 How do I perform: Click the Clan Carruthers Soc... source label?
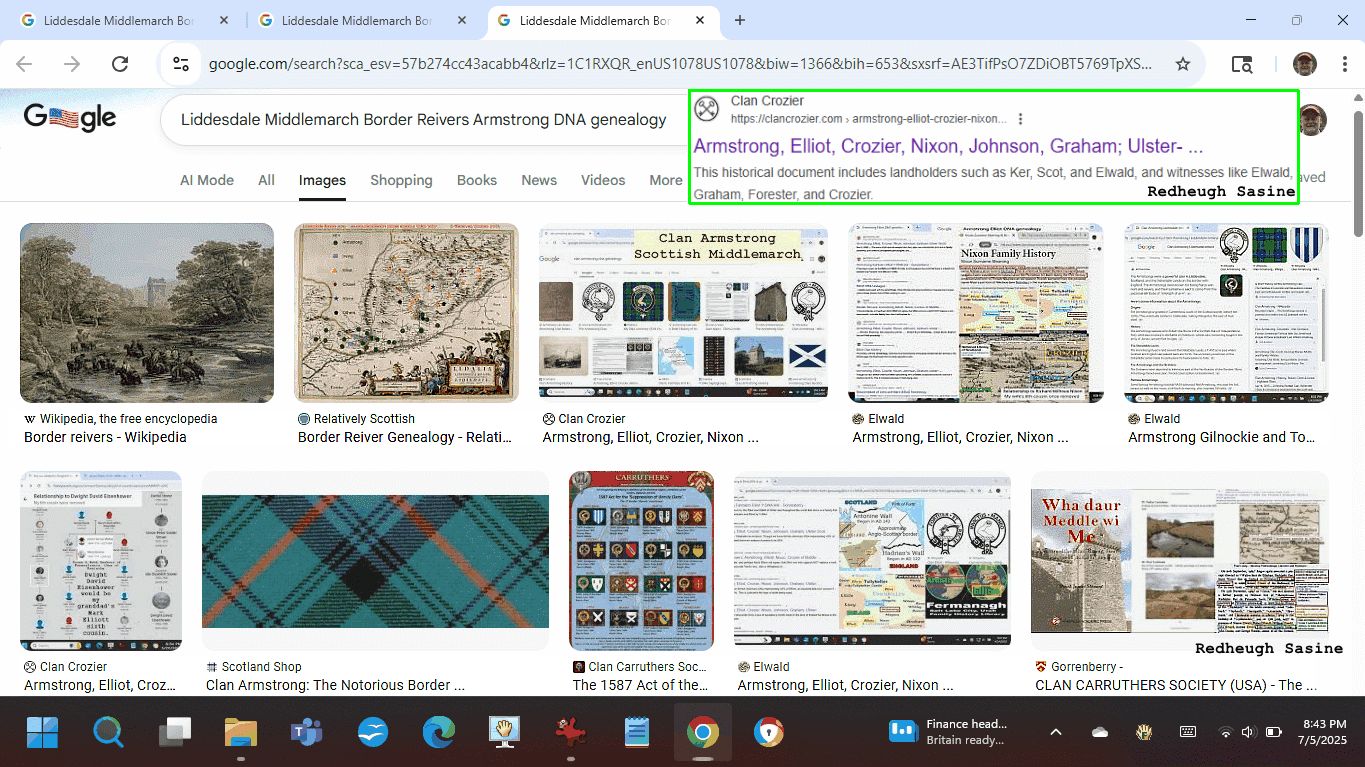[648, 667]
